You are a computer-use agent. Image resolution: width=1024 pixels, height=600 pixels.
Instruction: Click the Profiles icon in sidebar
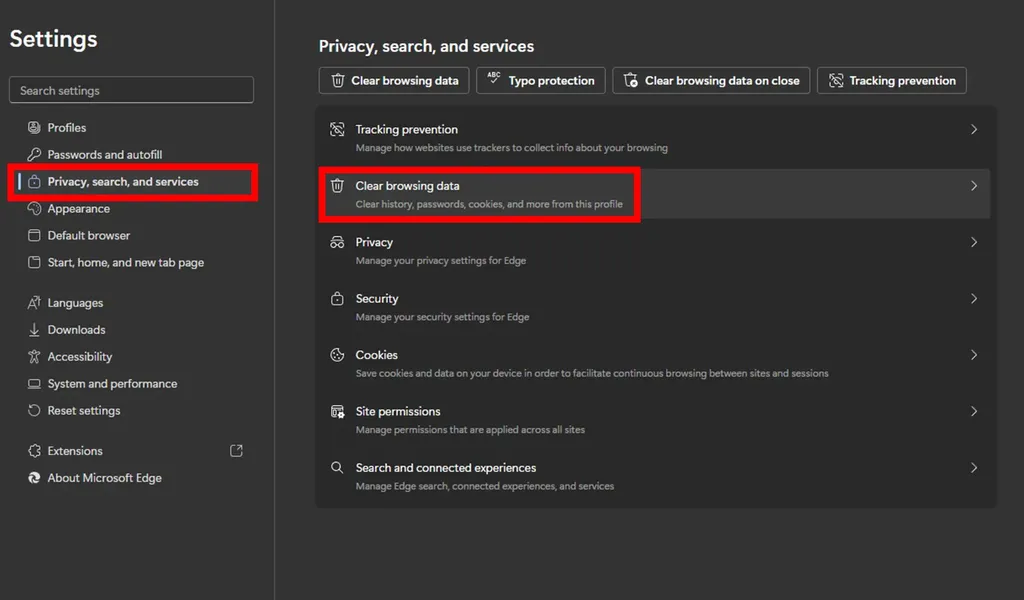pos(34,128)
